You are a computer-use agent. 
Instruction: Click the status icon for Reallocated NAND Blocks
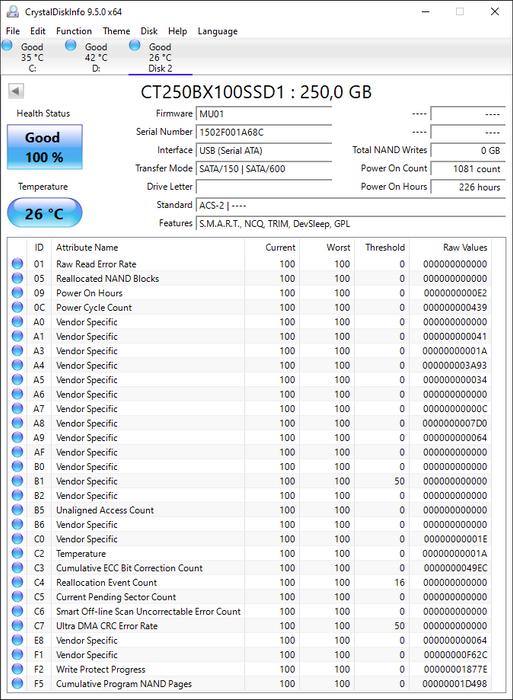point(17,278)
